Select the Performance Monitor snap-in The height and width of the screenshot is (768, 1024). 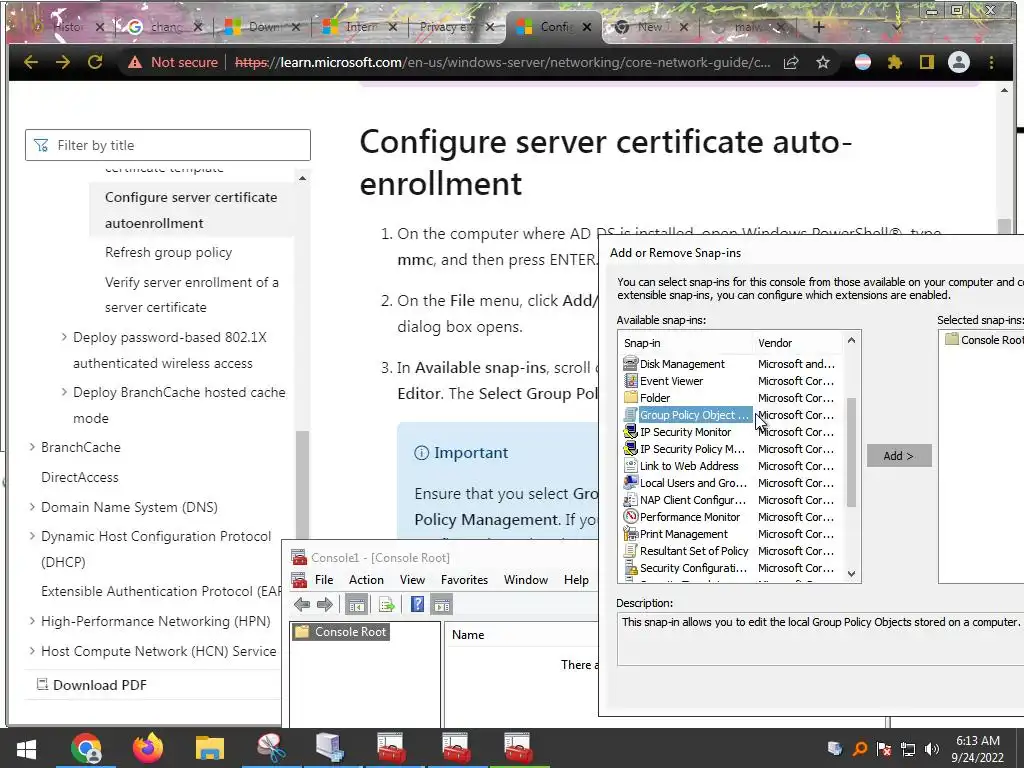point(690,517)
